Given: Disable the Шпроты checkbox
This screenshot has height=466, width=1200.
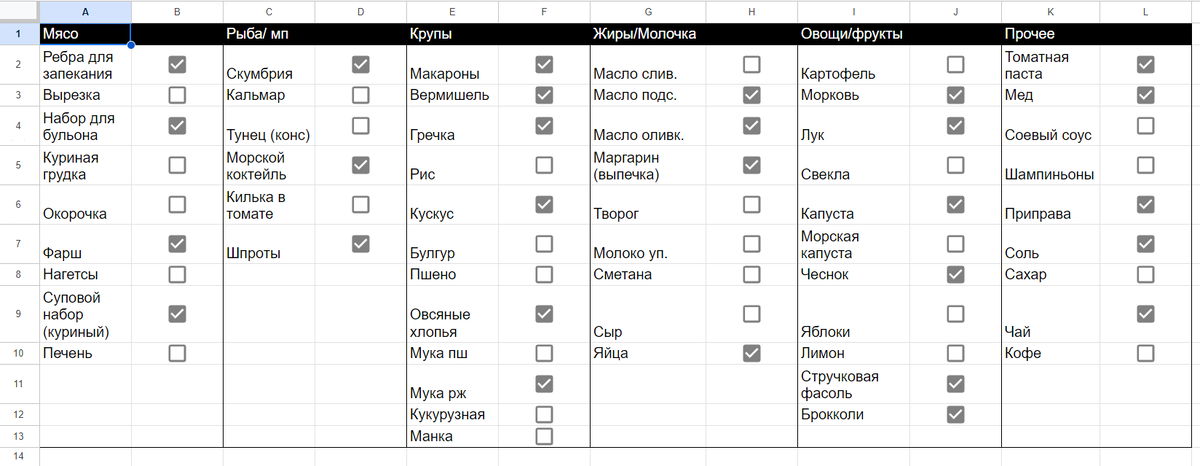Looking at the screenshot, I should click(x=361, y=243).
